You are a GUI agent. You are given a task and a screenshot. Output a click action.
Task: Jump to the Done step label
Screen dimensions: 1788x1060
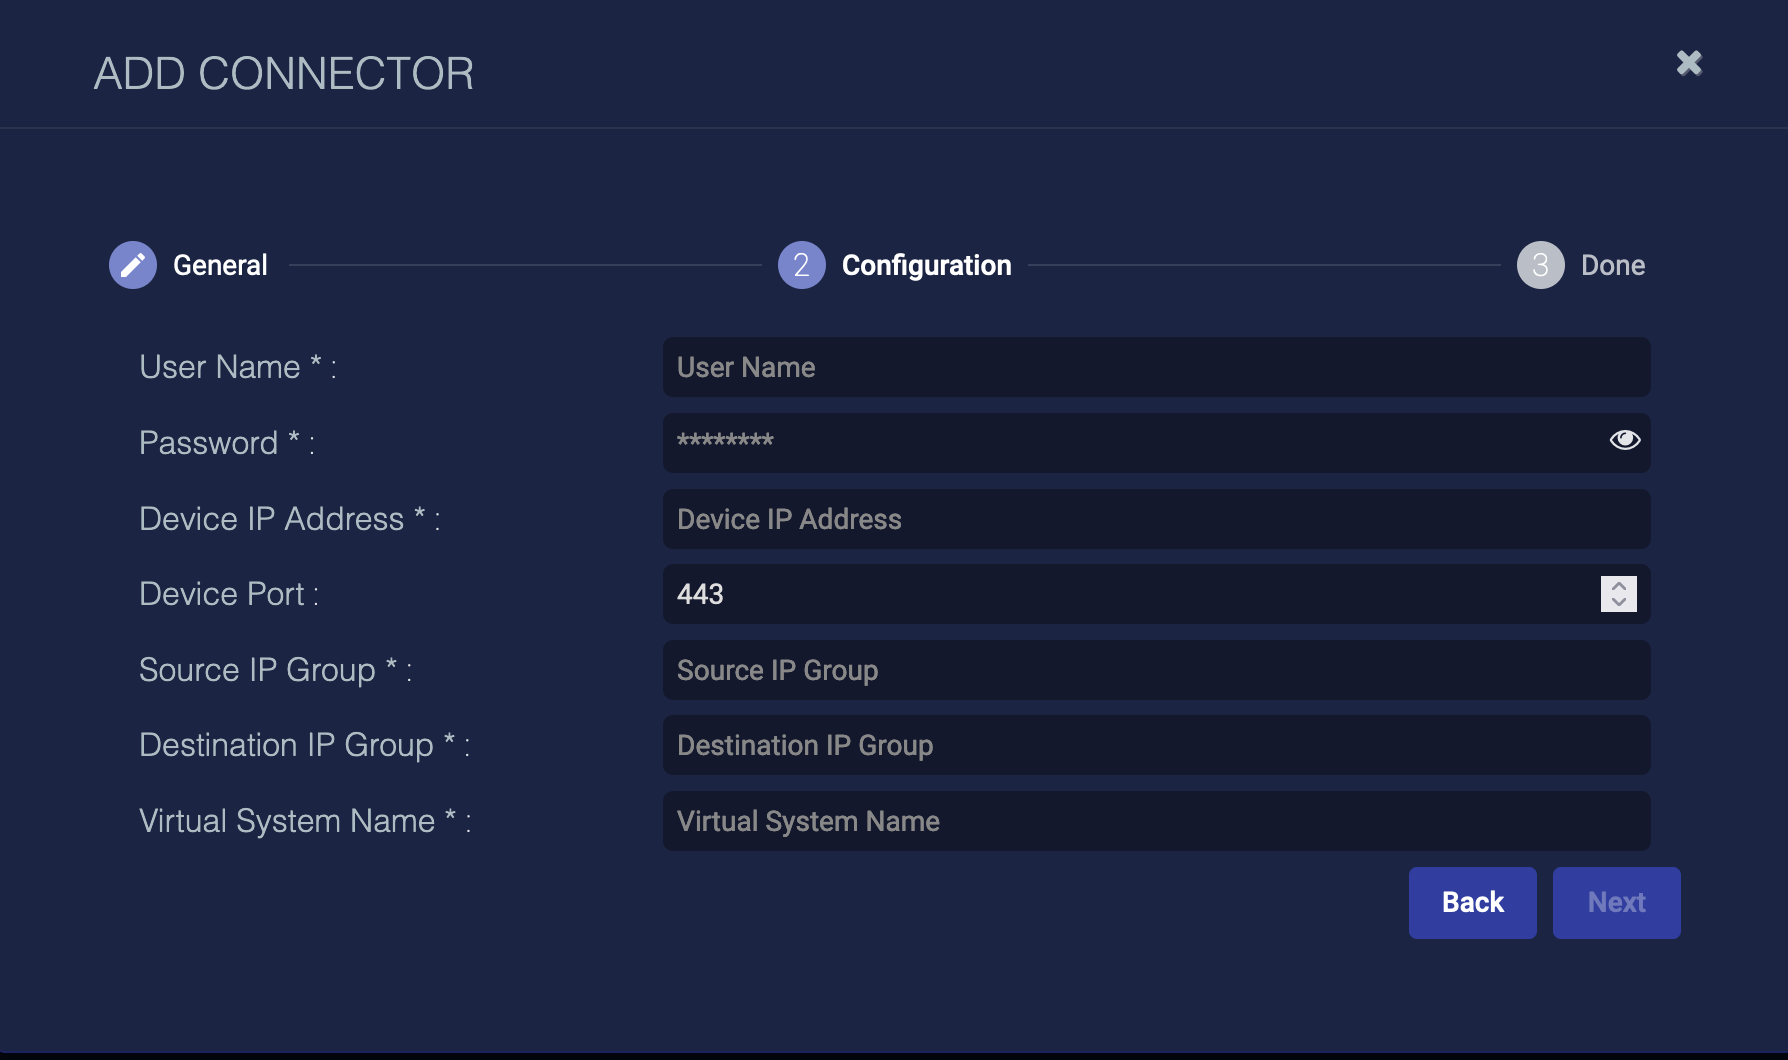pos(1612,265)
